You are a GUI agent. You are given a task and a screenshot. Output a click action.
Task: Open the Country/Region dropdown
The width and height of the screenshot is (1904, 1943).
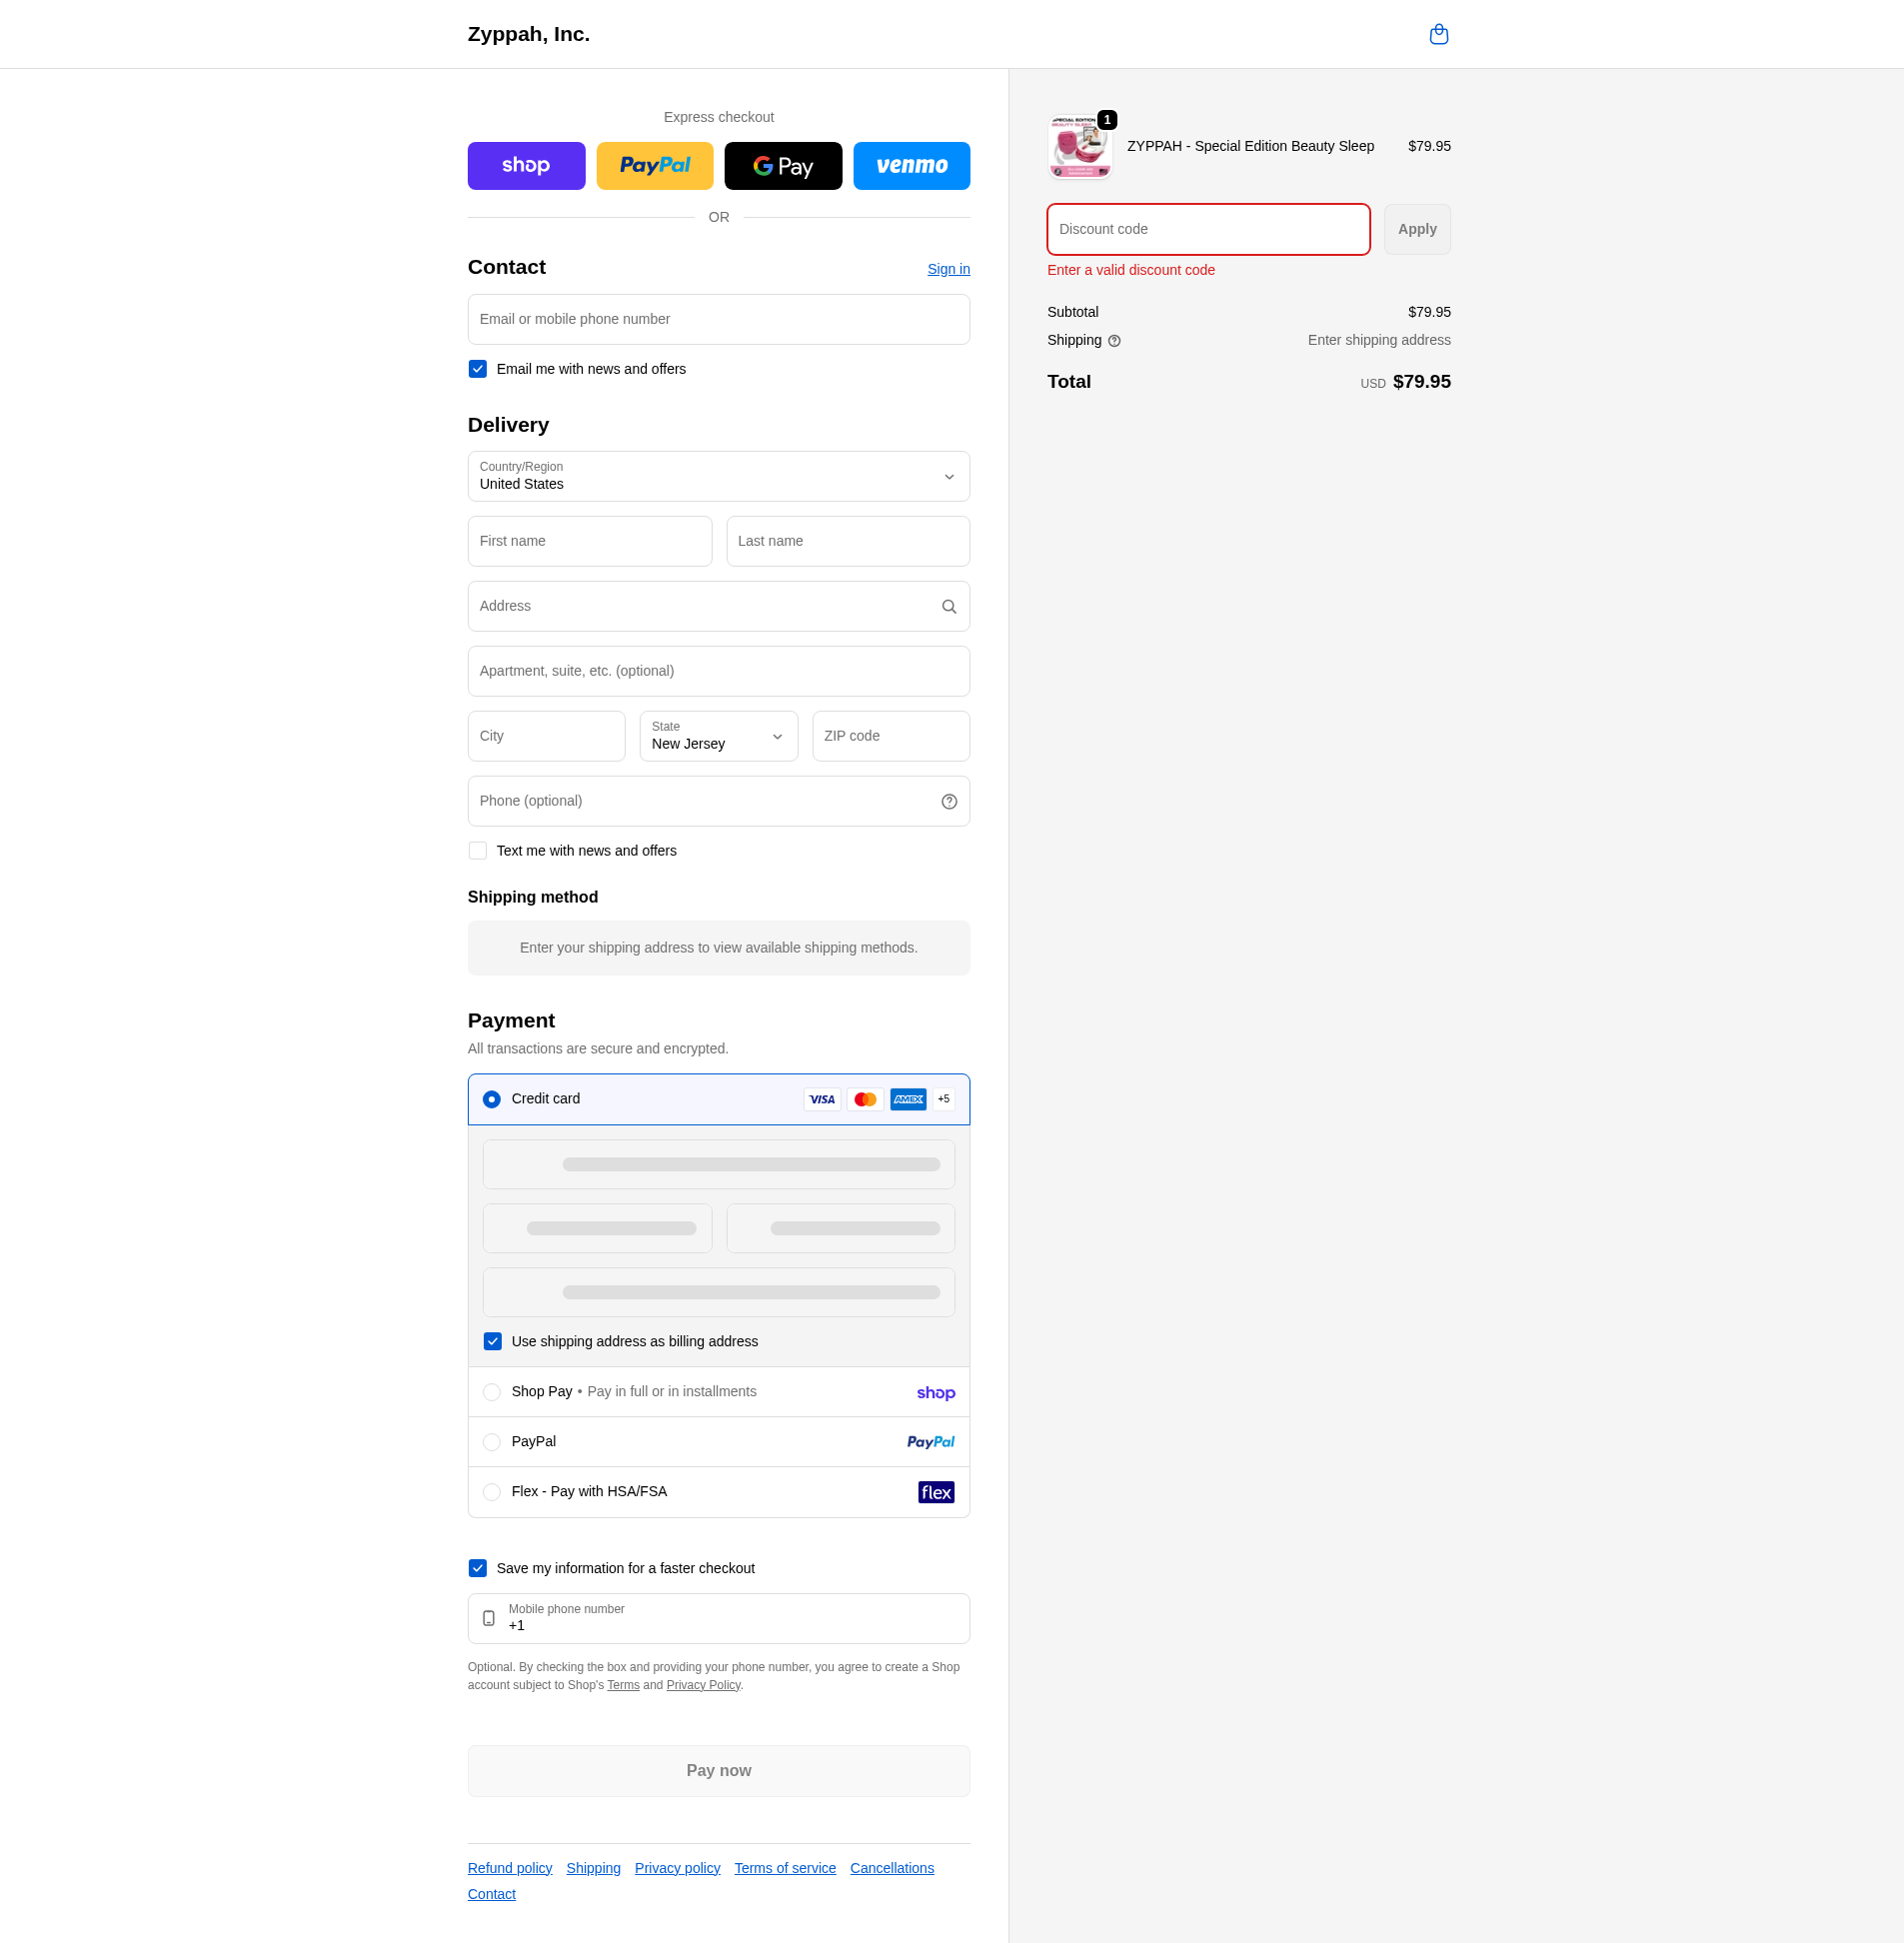718,477
